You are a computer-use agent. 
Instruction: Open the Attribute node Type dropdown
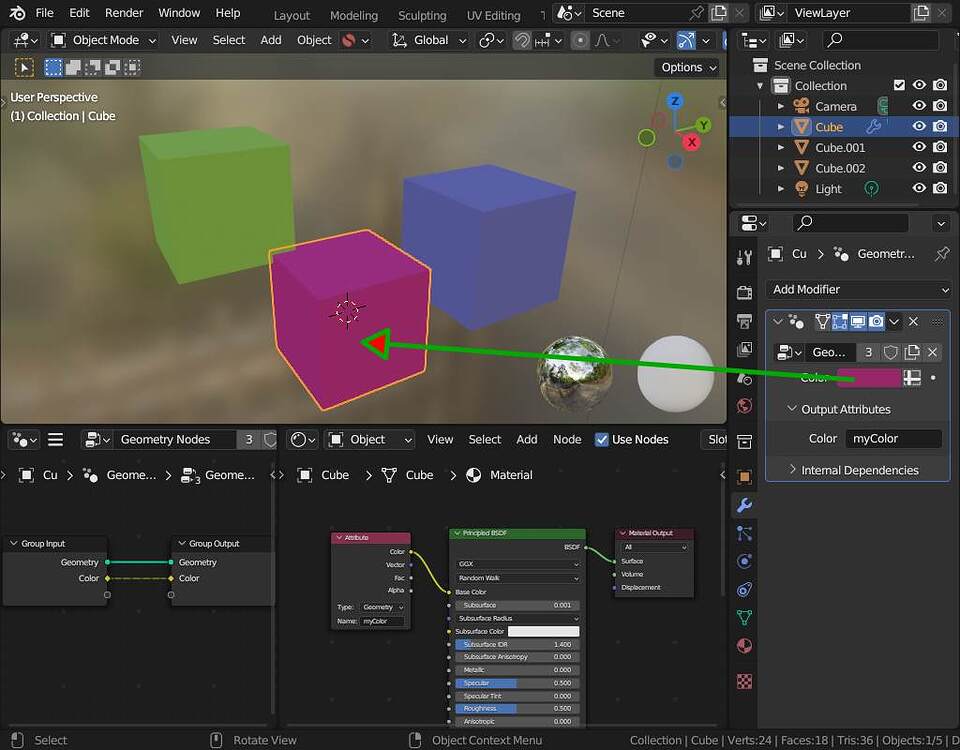click(382, 607)
